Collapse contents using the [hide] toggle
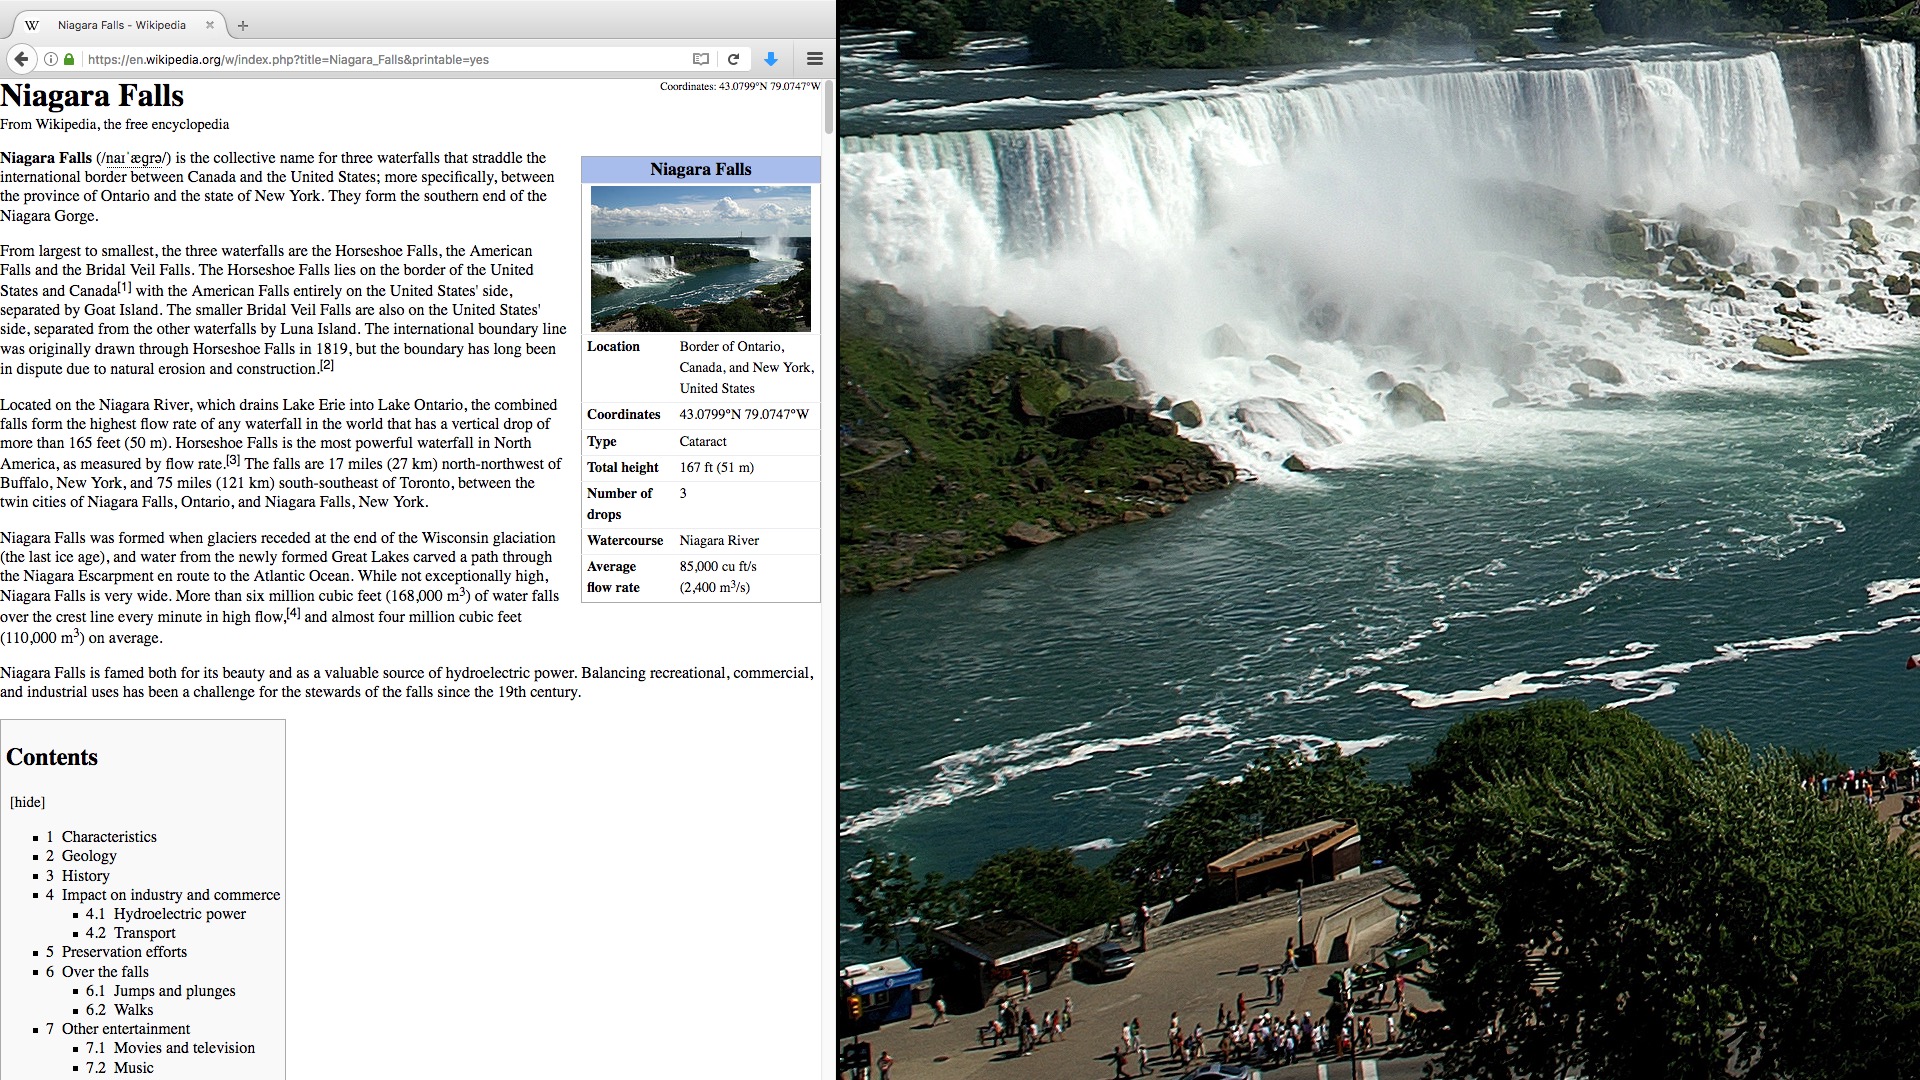1920x1080 pixels. (x=28, y=802)
